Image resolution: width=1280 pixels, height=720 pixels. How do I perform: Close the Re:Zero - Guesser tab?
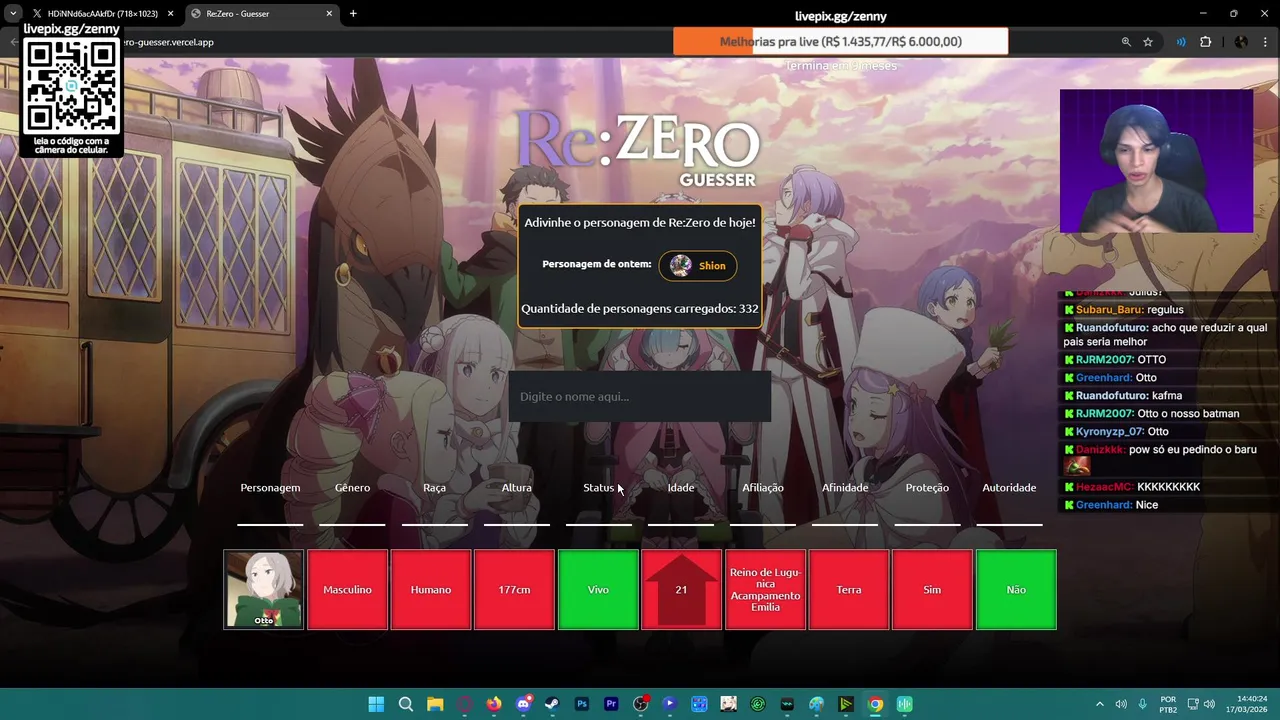coord(329,14)
